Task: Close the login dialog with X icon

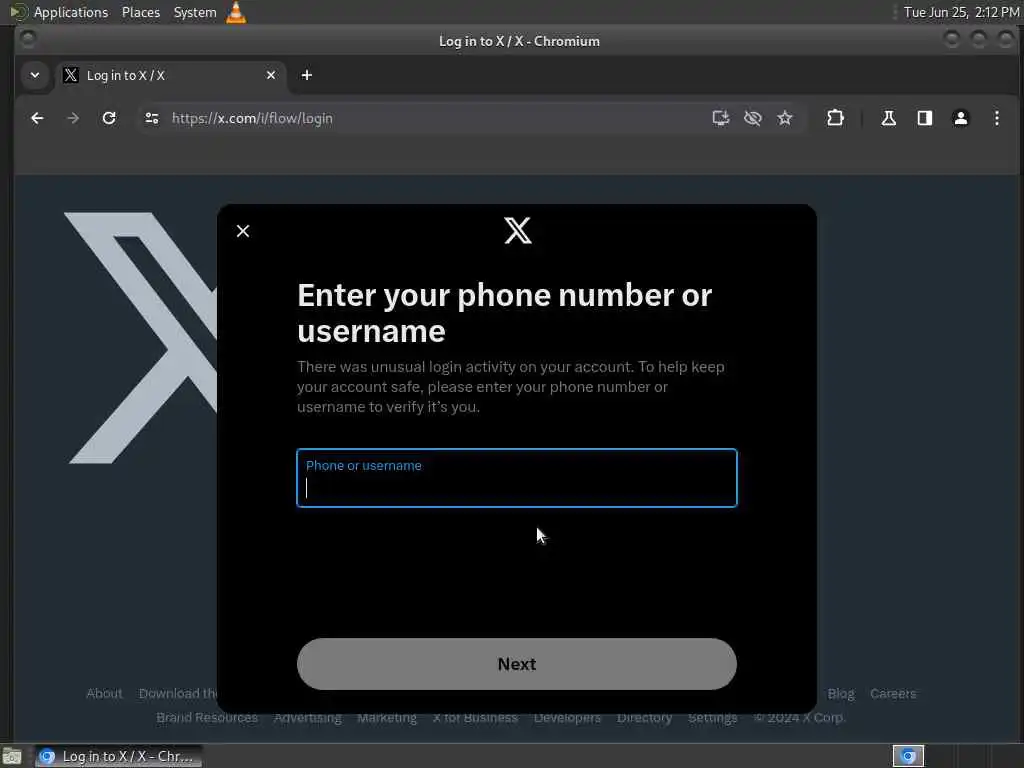Action: (243, 231)
